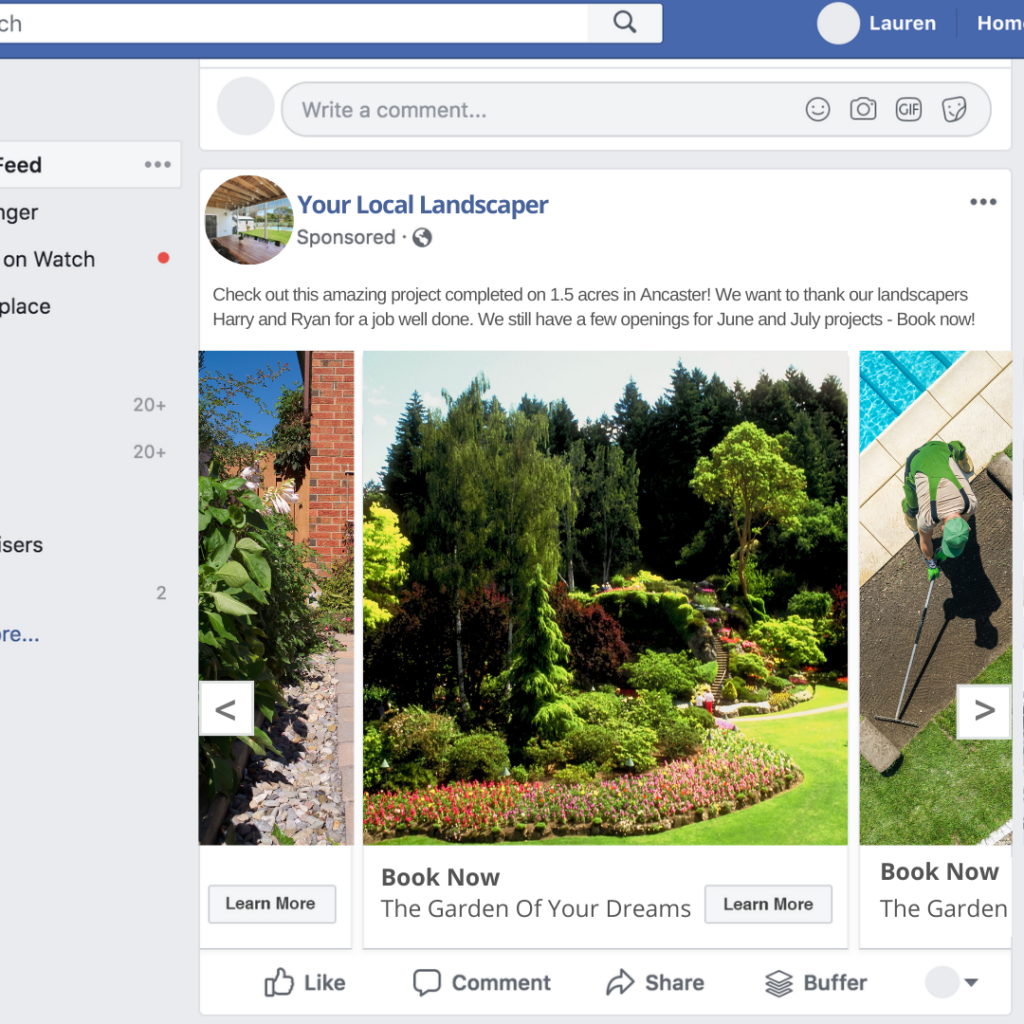Click the second 20+ sidebar counter
The height and width of the screenshot is (1024, 1024).
pyautogui.click(x=150, y=452)
